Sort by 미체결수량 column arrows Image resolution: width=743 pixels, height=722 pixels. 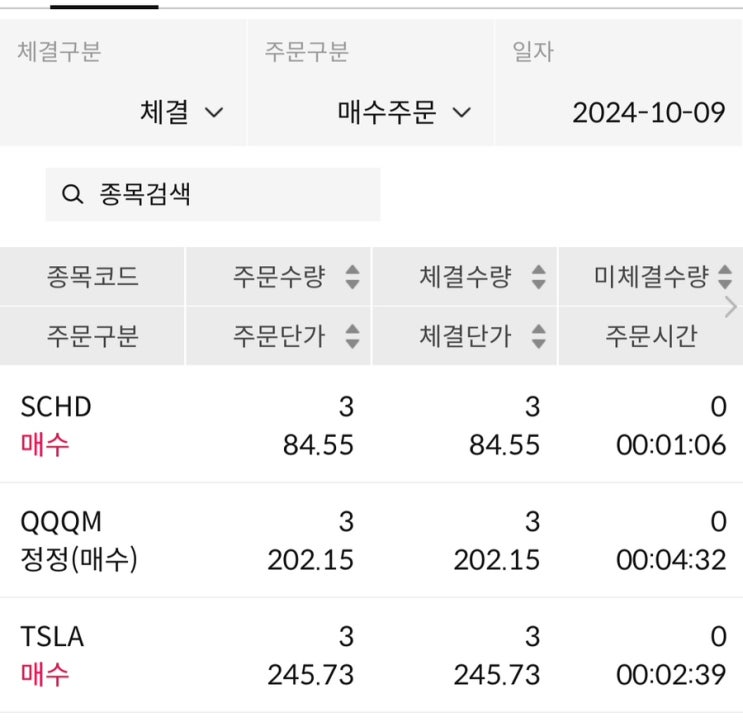[725, 277]
